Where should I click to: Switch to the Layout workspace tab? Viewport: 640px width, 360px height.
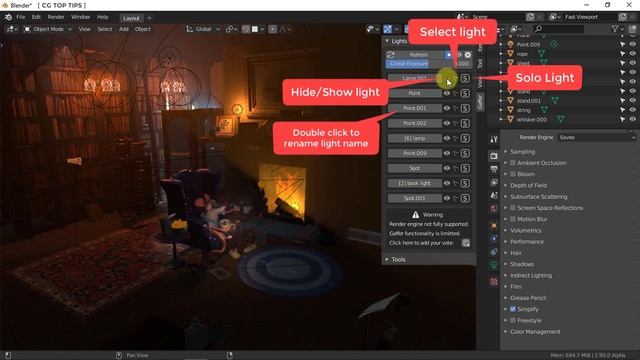131,18
